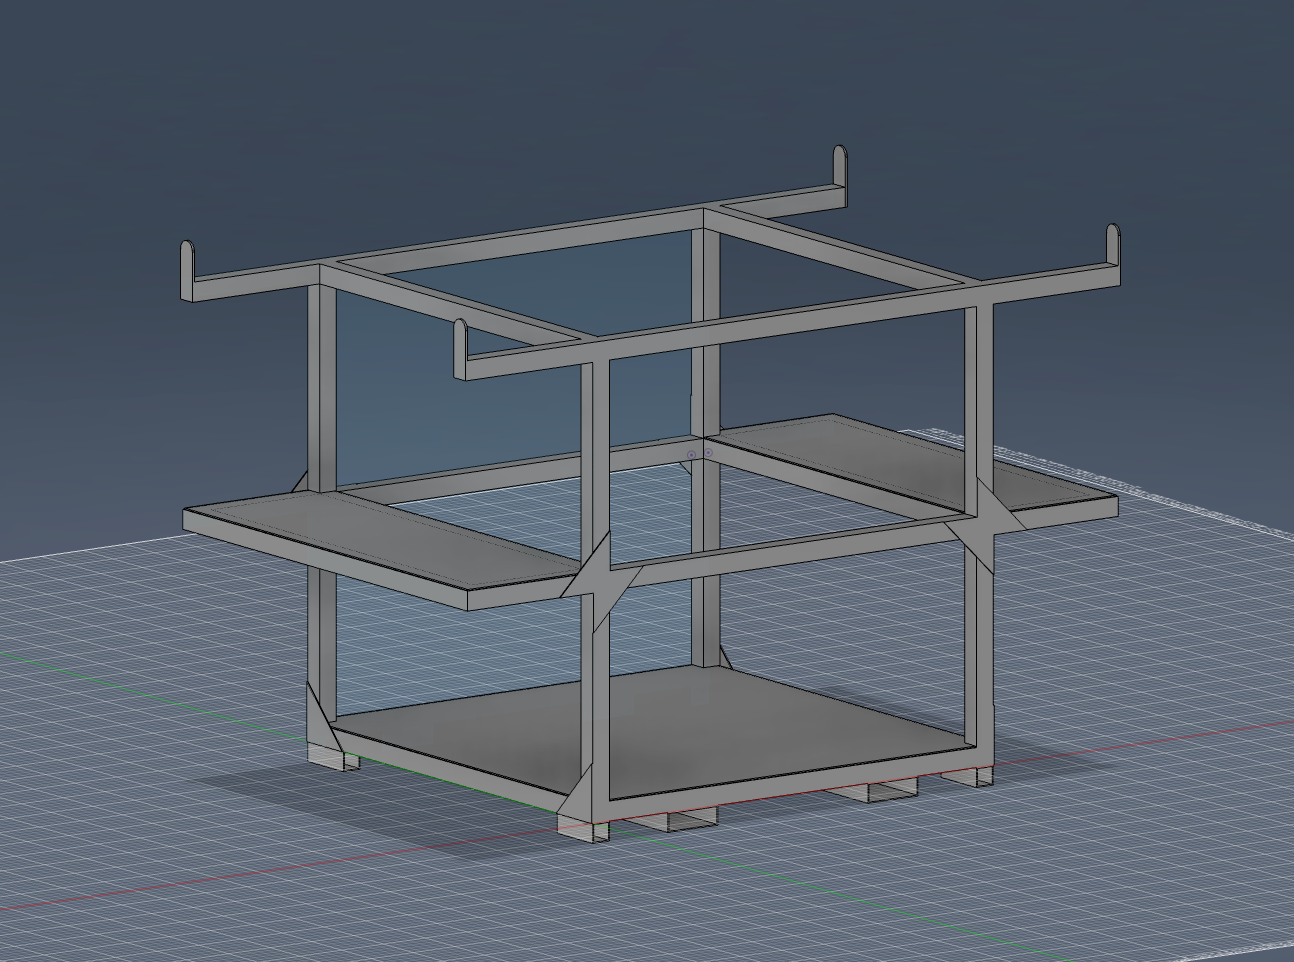Image resolution: width=1294 pixels, height=962 pixels.
Task: Click the foot block under the left corner post
Action: [326, 756]
